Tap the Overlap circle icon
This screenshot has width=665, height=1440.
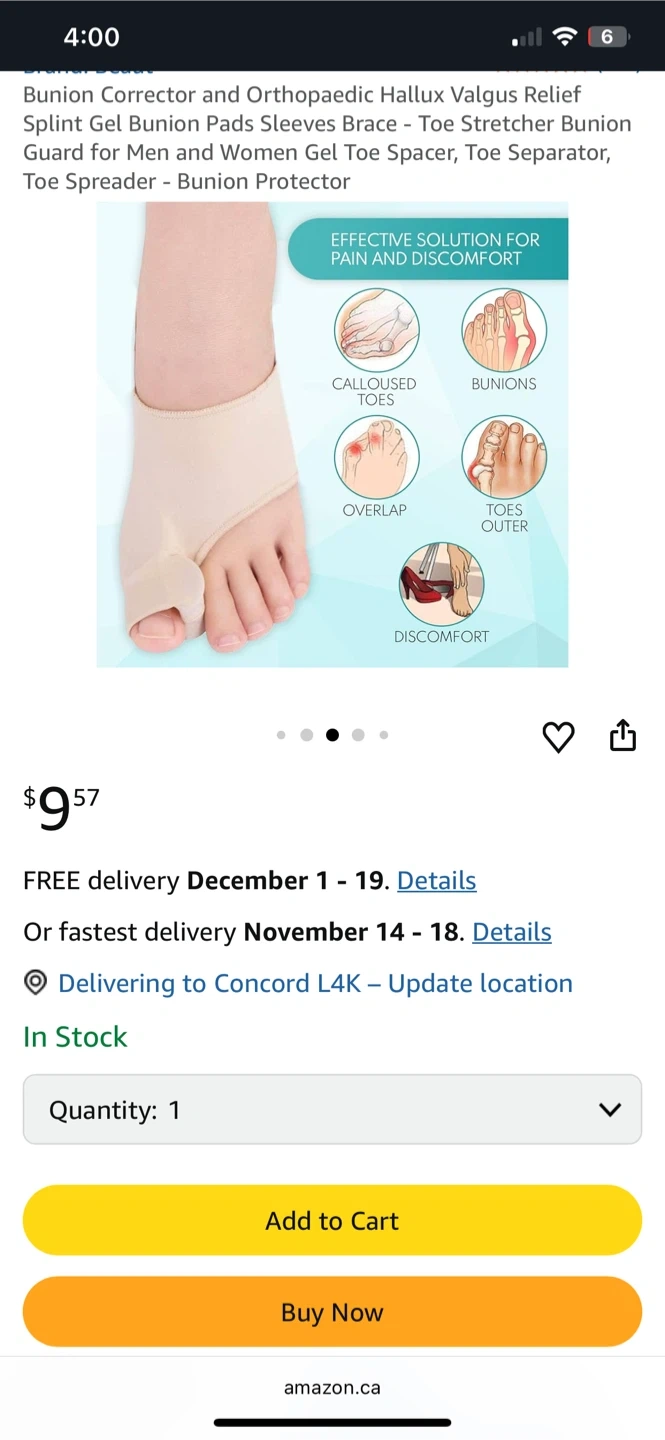[376, 457]
